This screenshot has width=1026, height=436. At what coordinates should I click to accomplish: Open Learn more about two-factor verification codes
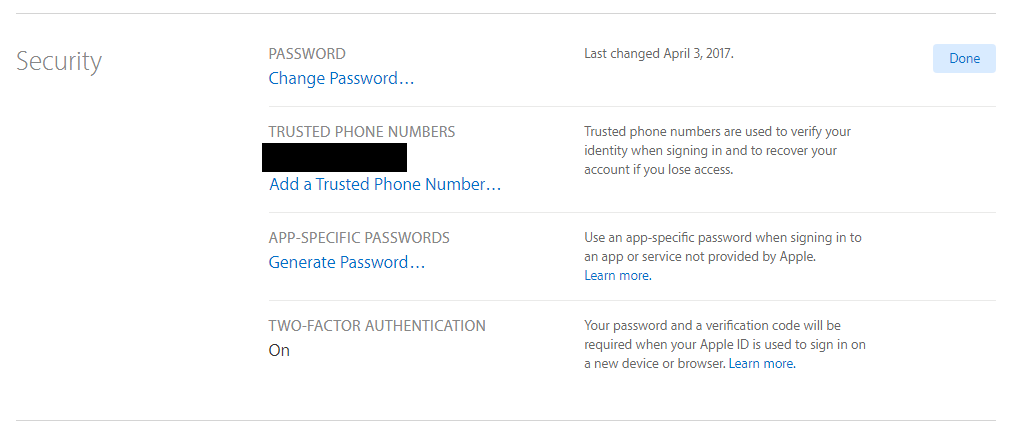coord(761,364)
